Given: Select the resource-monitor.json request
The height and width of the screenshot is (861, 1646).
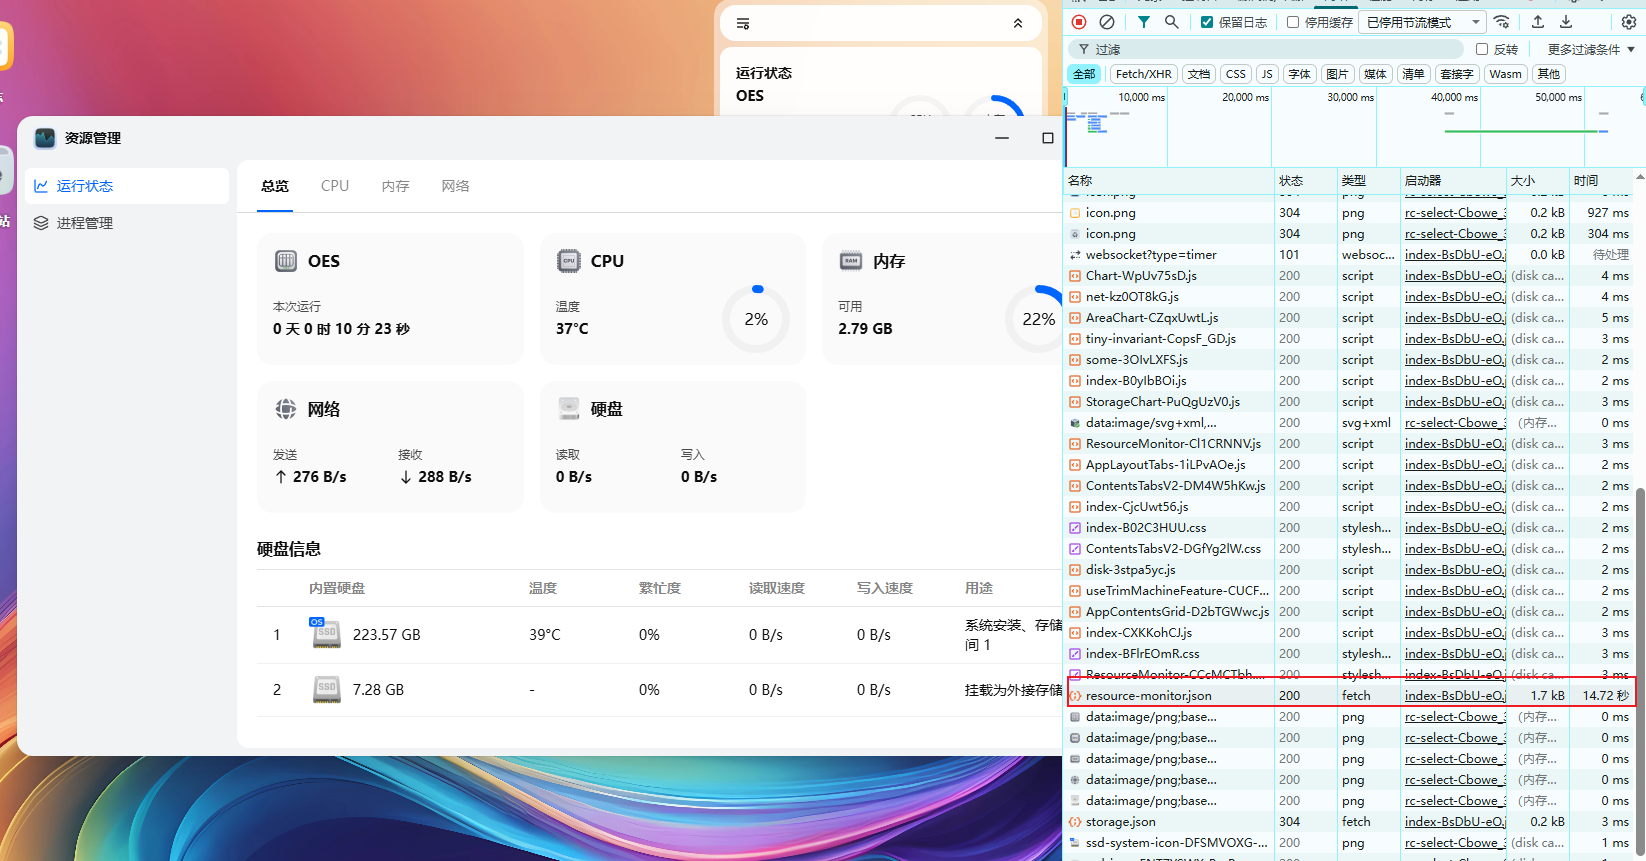Looking at the screenshot, I should click(1149, 696).
